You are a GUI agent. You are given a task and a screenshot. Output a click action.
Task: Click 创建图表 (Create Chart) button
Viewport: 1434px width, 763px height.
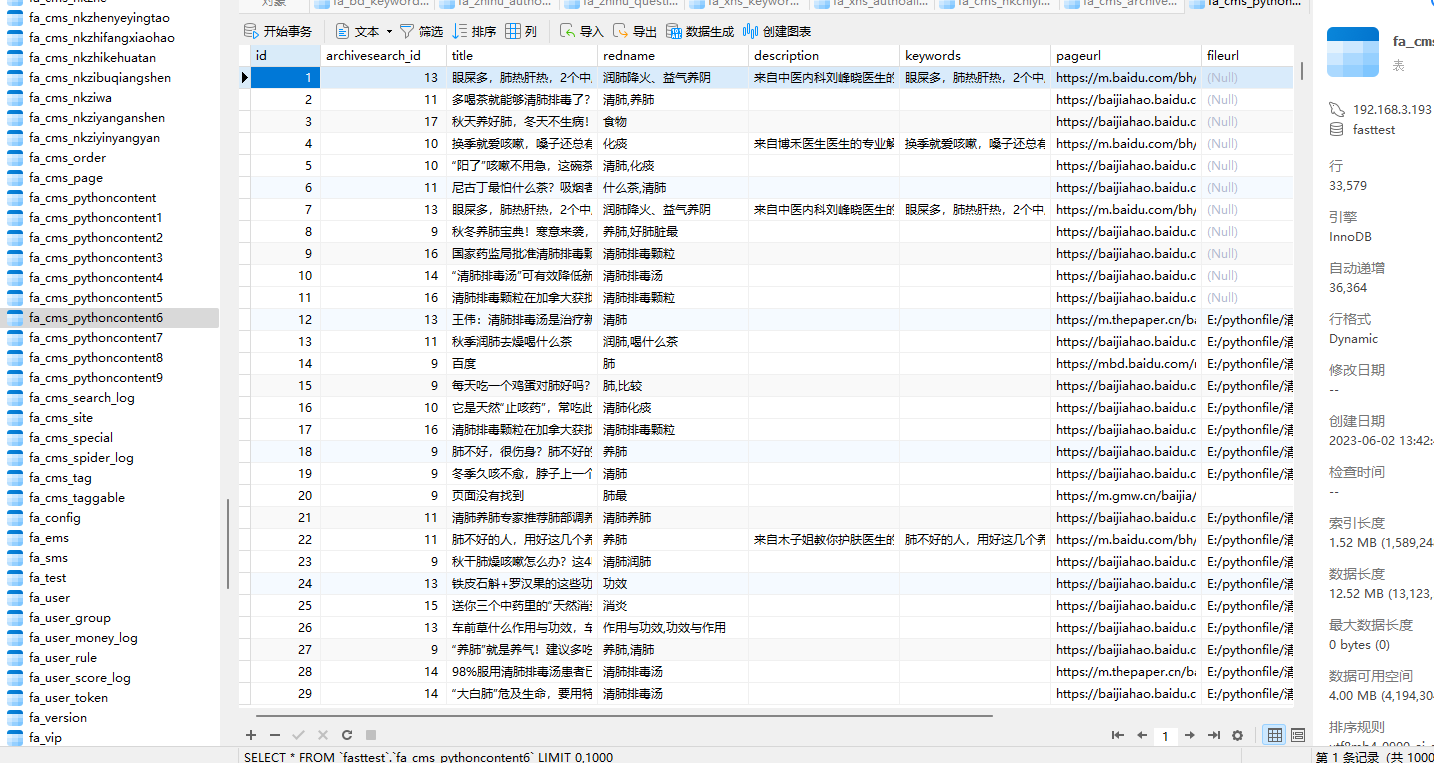(778, 32)
